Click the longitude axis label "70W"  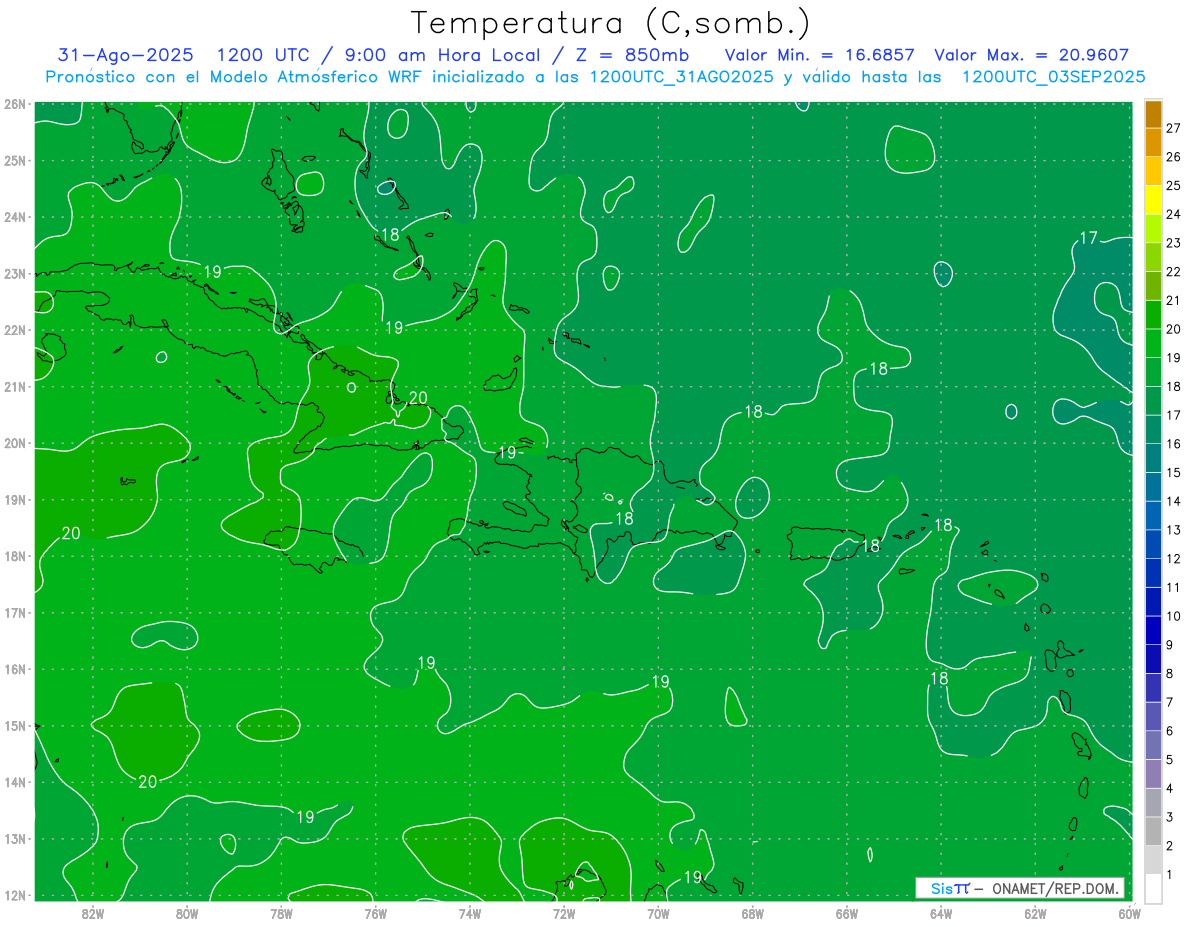pyautogui.click(x=658, y=912)
